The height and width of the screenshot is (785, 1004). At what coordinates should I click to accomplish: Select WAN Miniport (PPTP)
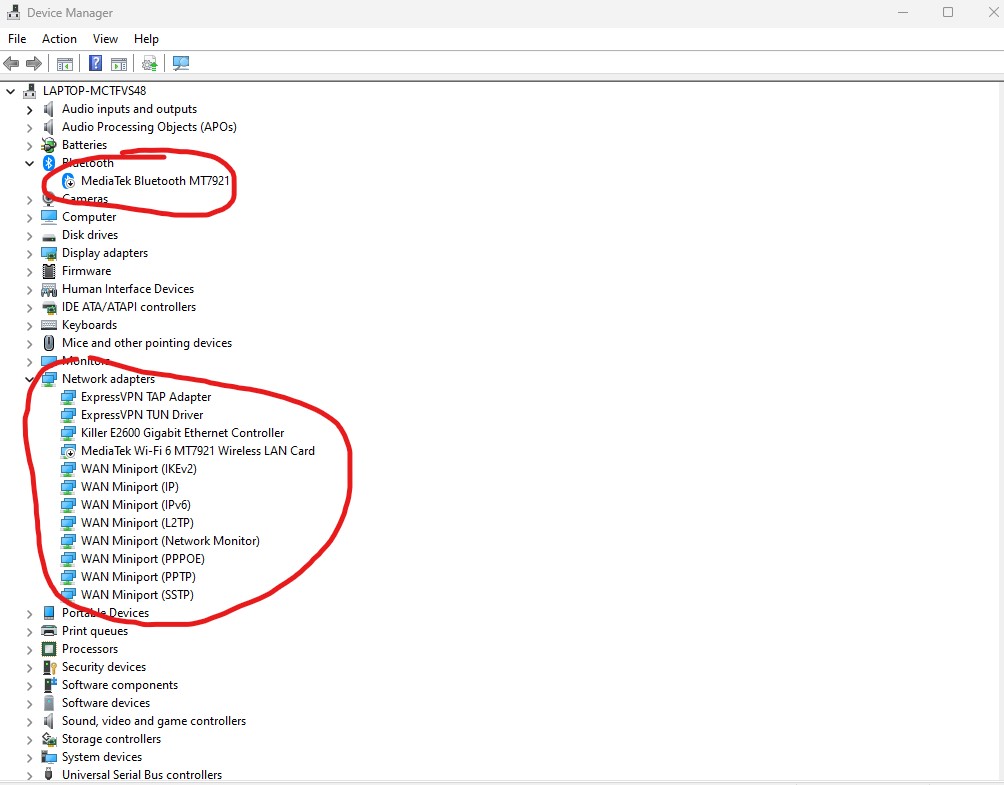138,576
